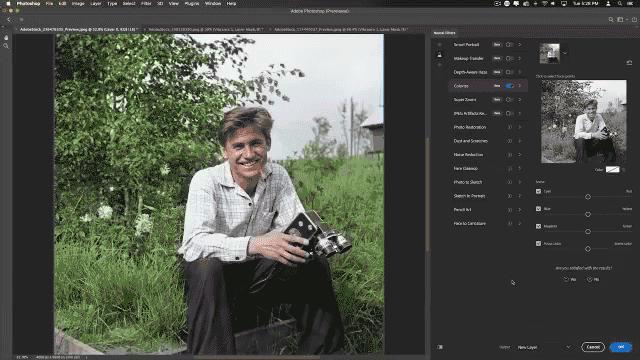Viewport: 640px width, 360px height.
Task: Open the face thumbnail selector chevron
Action: coord(565,53)
